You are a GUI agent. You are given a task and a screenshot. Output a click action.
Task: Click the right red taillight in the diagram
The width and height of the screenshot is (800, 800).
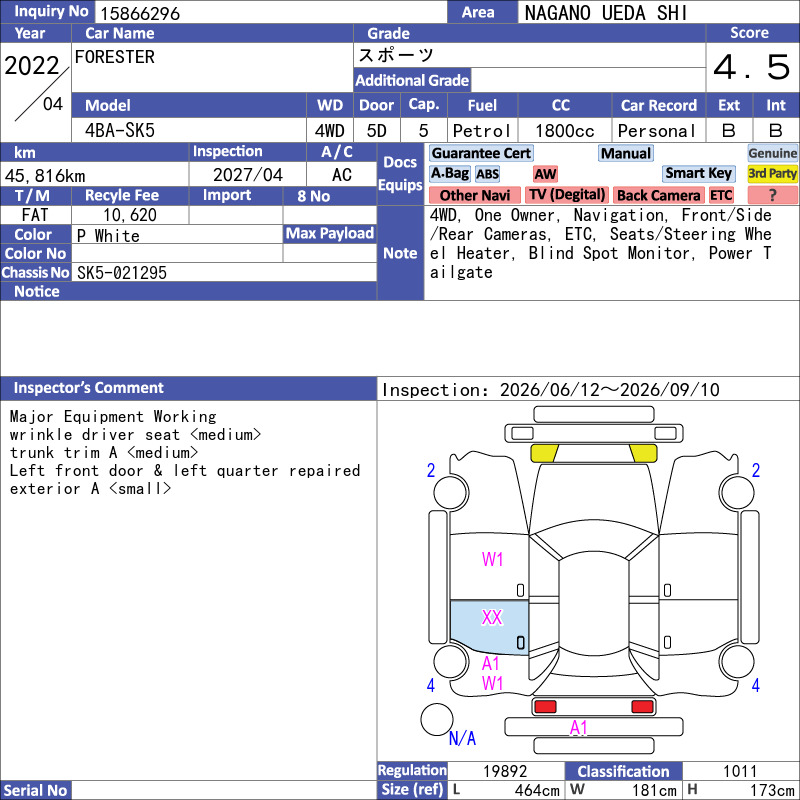coord(642,707)
